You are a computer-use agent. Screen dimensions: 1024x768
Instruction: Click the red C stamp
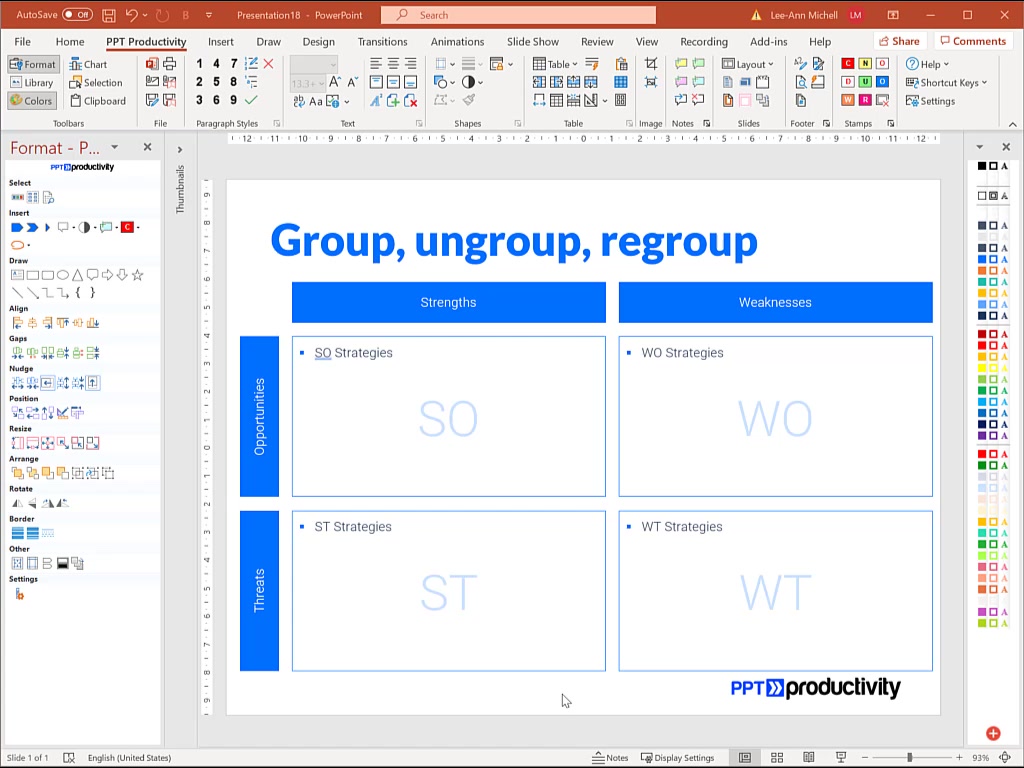[848, 63]
